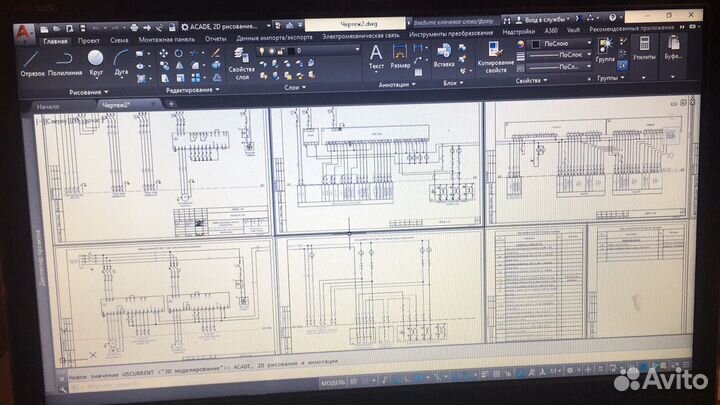
Task: Click the Вставка (Insert block) icon
Action: [x=444, y=55]
